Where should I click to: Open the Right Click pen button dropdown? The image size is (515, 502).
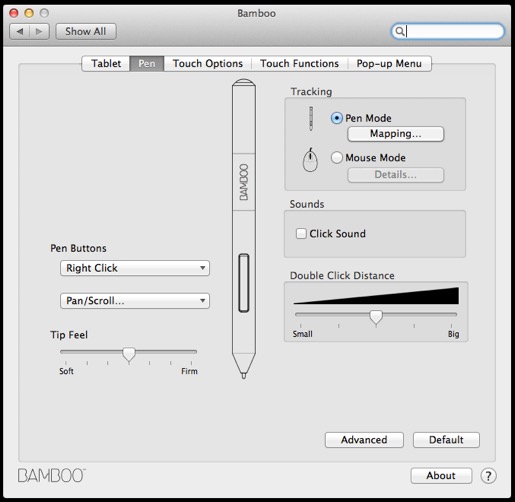(135, 268)
